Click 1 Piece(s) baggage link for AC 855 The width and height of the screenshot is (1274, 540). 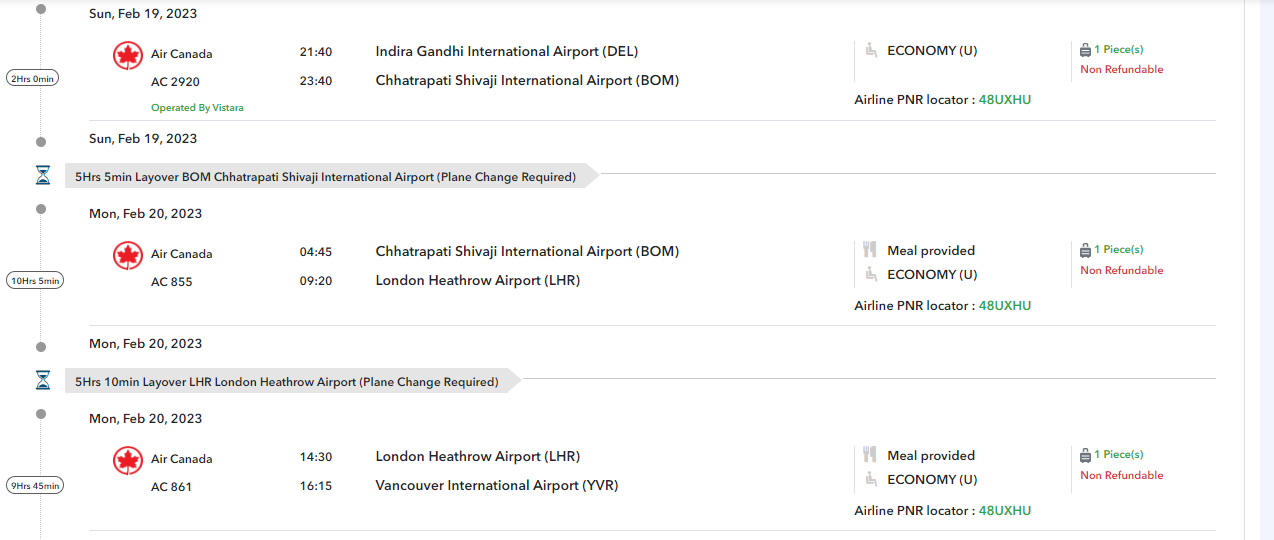click(1118, 250)
